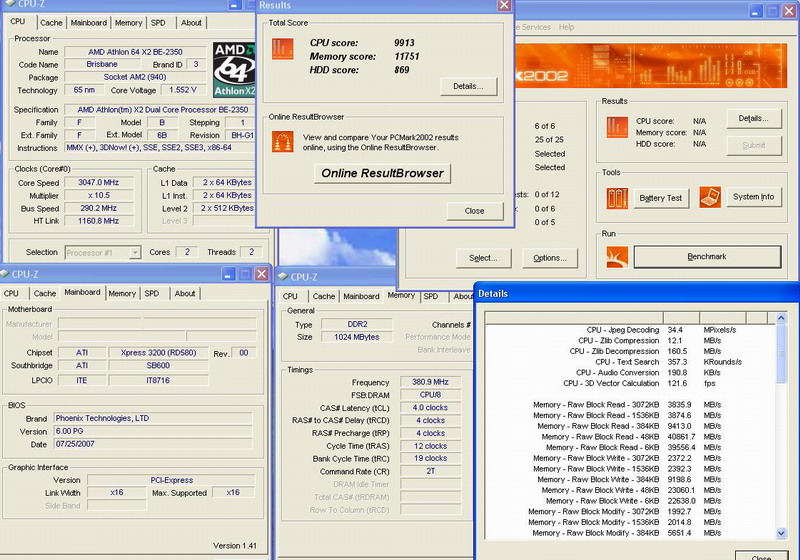Switch to Cache tab in top CPU-Z window

(x=51, y=22)
